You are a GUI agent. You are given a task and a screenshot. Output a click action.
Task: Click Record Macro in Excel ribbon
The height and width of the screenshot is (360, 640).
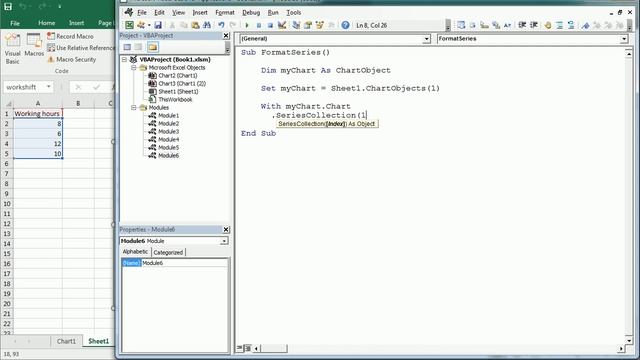point(70,36)
